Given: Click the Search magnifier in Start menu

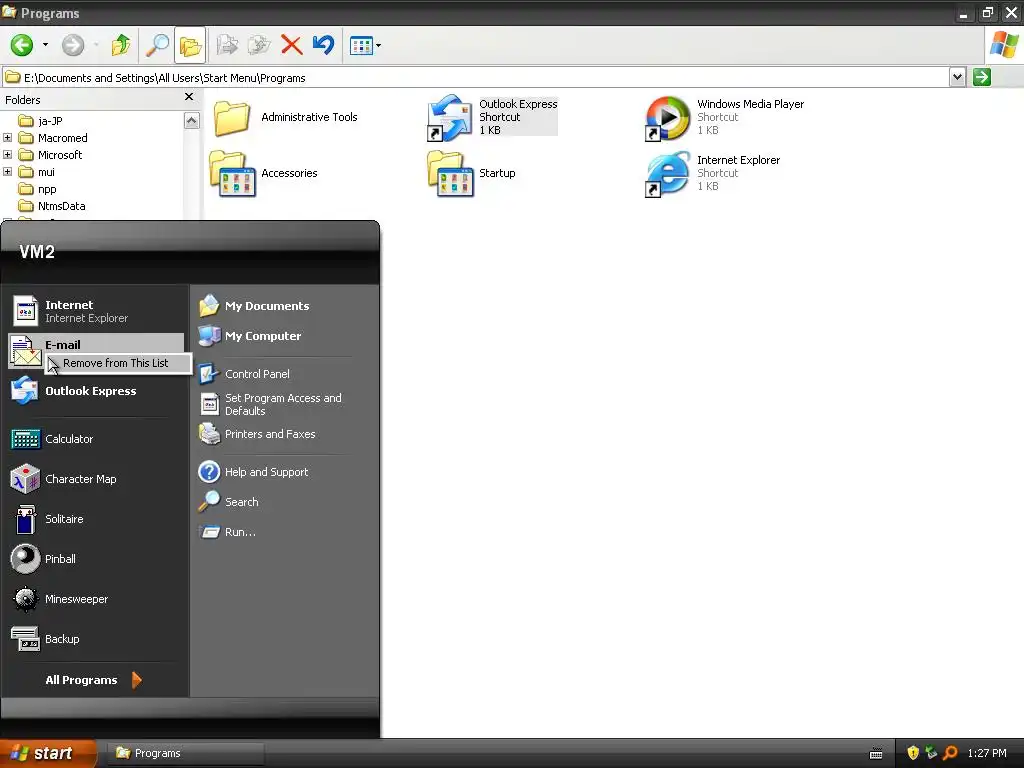Looking at the screenshot, I should click(x=209, y=502).
